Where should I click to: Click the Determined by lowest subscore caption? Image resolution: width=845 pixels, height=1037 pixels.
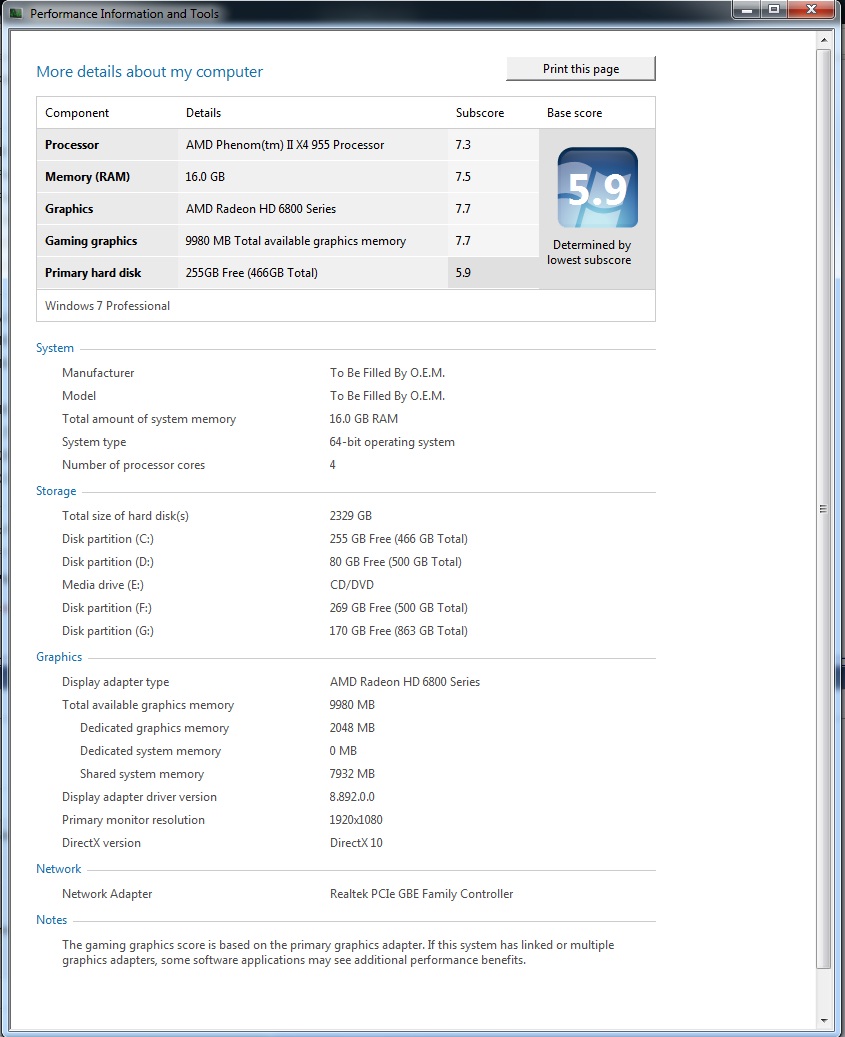(589, 252)
